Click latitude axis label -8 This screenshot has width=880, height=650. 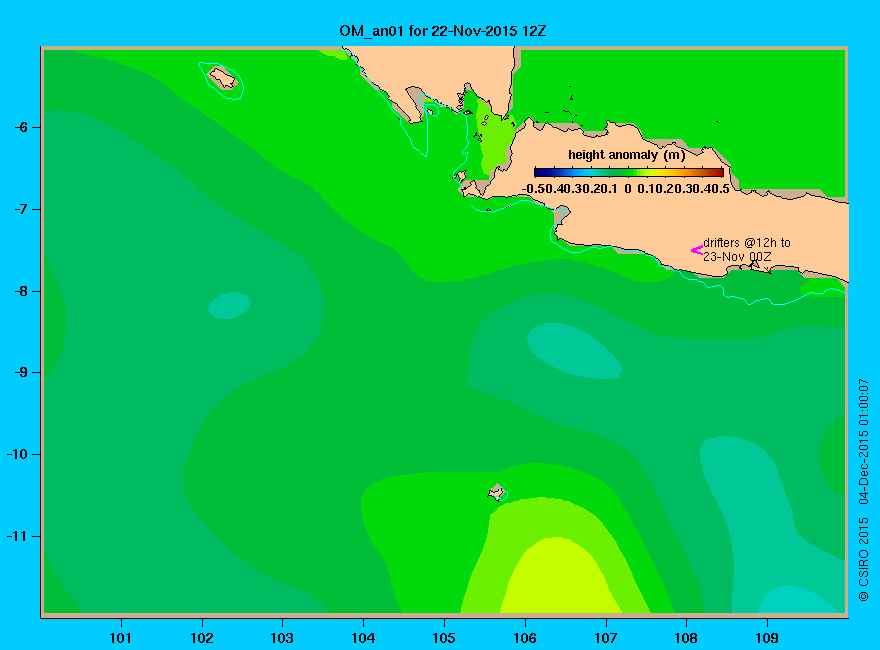coord(21,291)
